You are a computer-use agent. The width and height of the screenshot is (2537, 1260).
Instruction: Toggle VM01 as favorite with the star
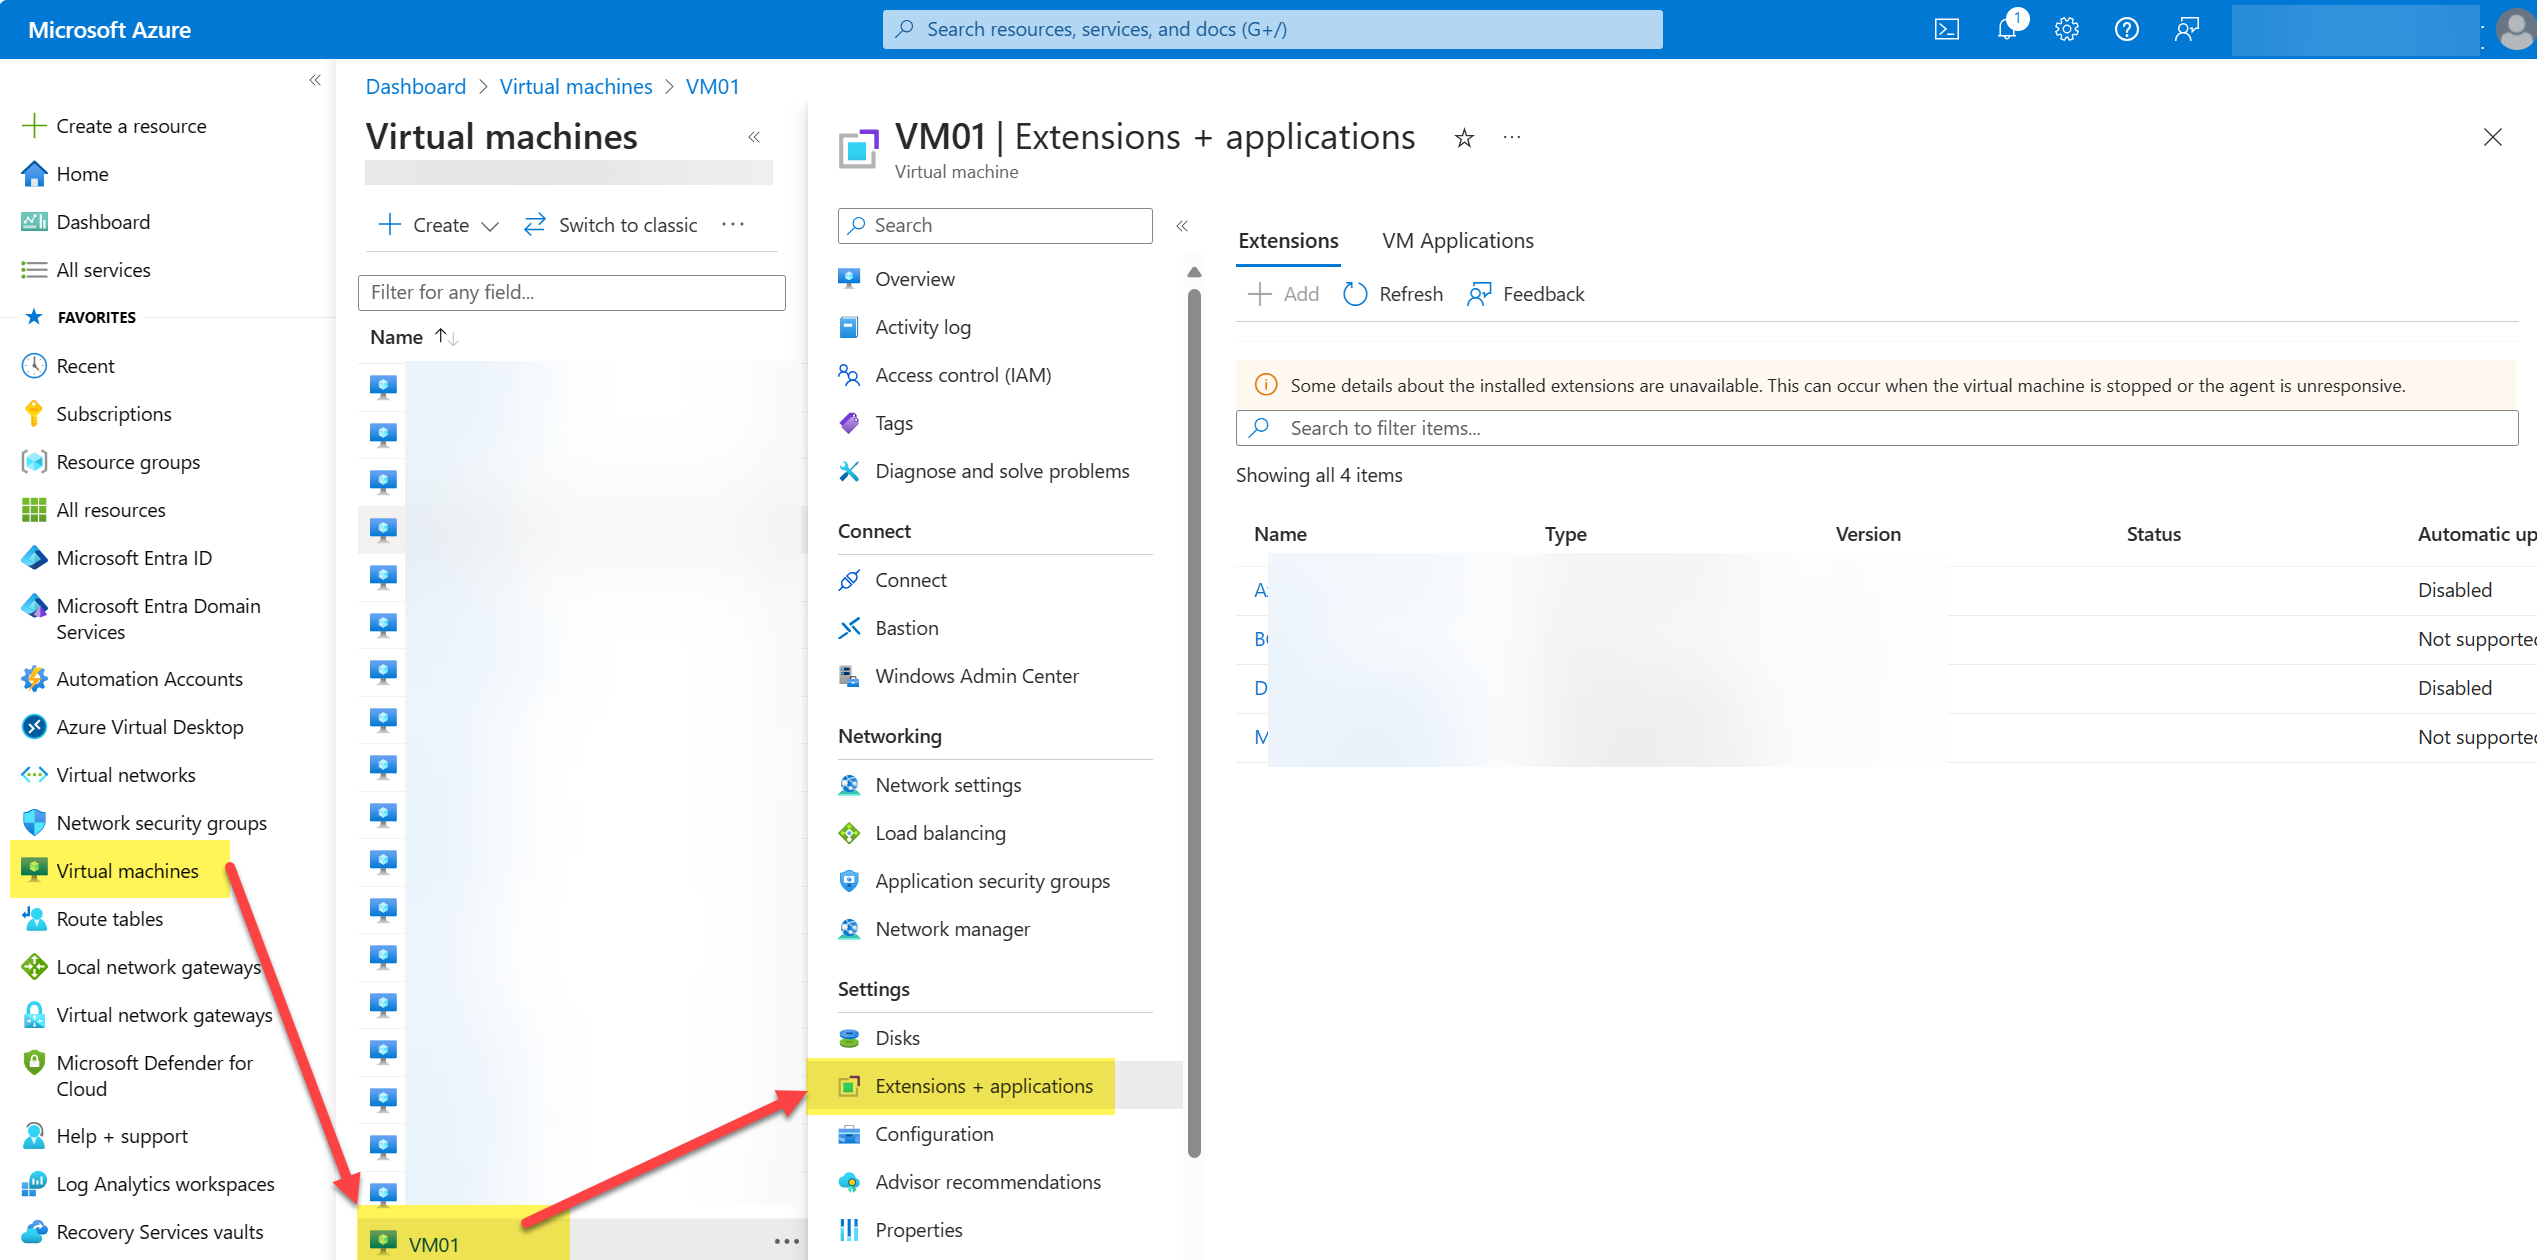pyautogui.click(x=1463, y=138)
